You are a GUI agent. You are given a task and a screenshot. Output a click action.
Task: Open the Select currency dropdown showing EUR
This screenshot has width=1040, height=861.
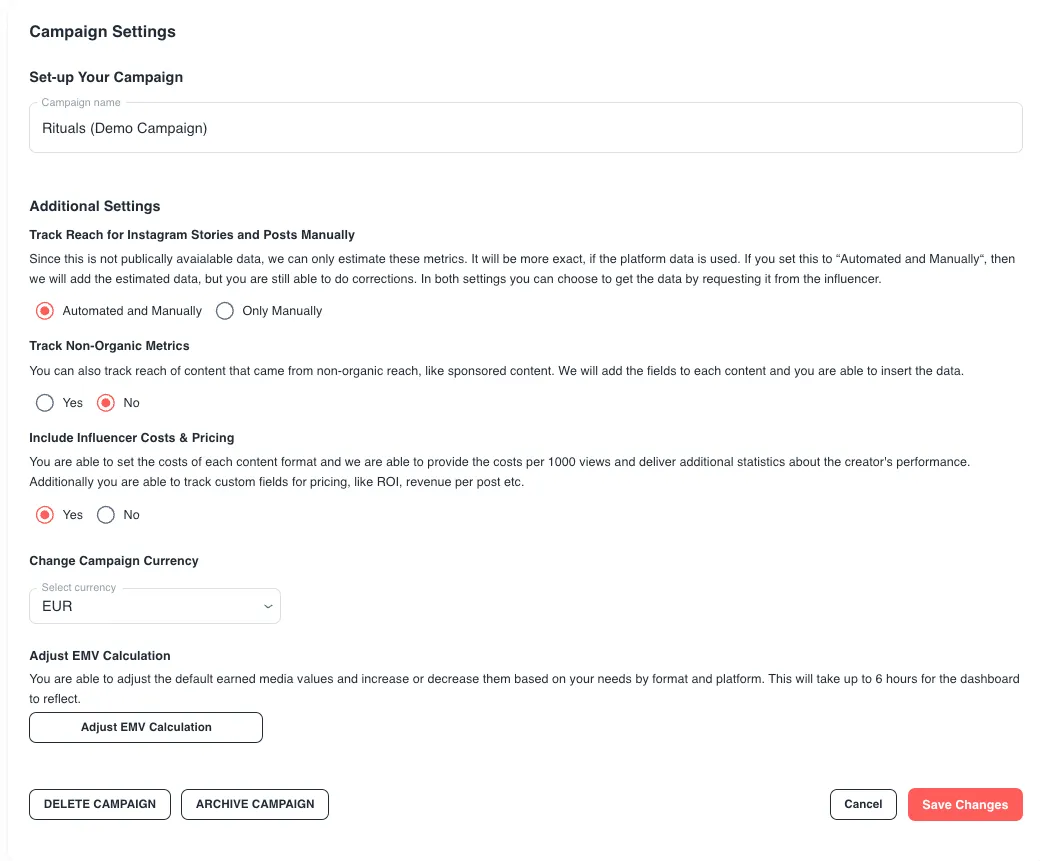pyautogui.click(x=155, y=606)
